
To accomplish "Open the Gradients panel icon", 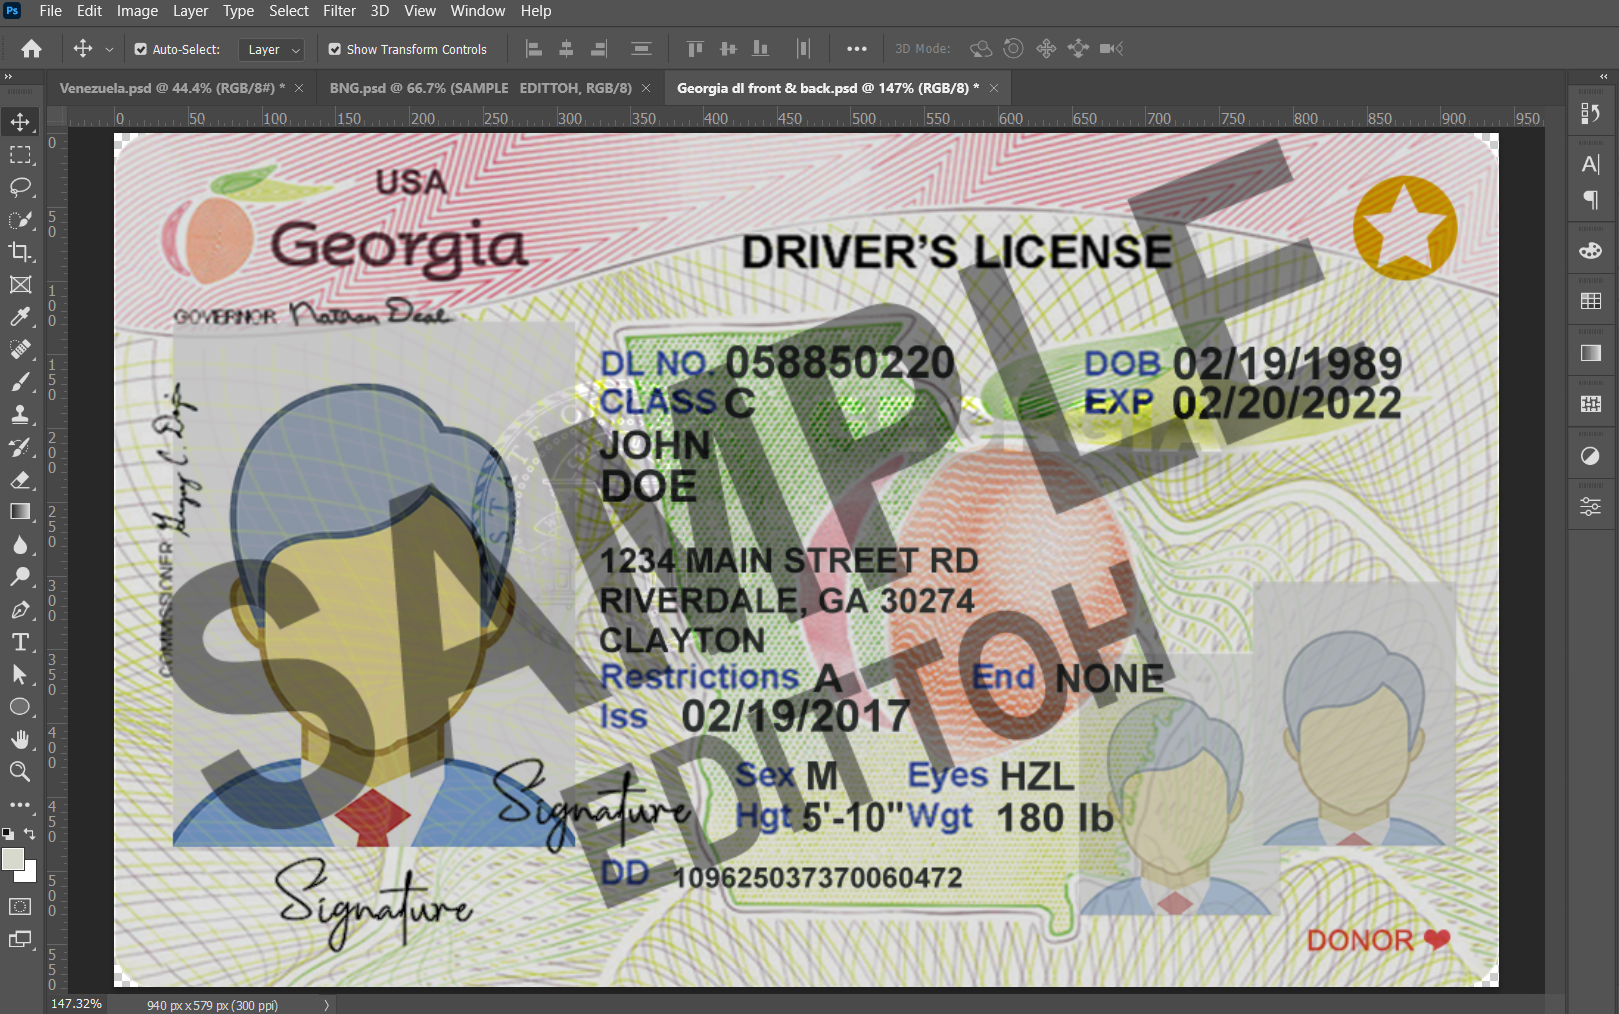I will coord(1590,353).
